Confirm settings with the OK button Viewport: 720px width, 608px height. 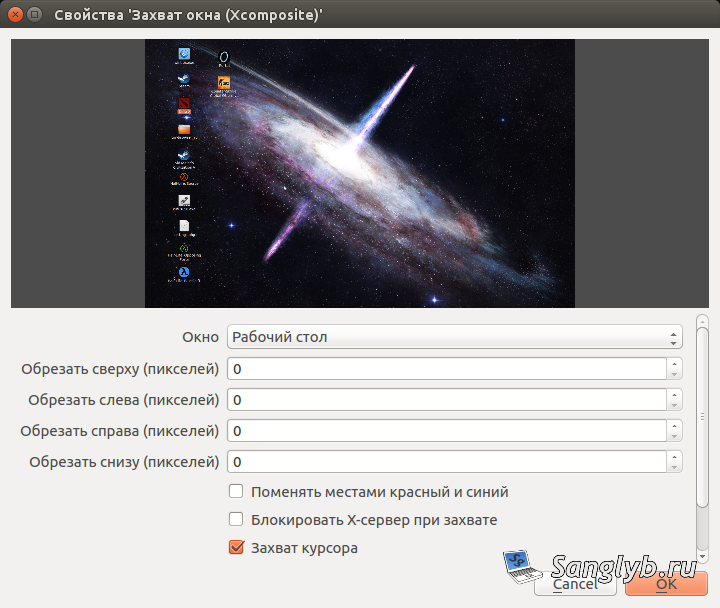click(x=666, y=584)
